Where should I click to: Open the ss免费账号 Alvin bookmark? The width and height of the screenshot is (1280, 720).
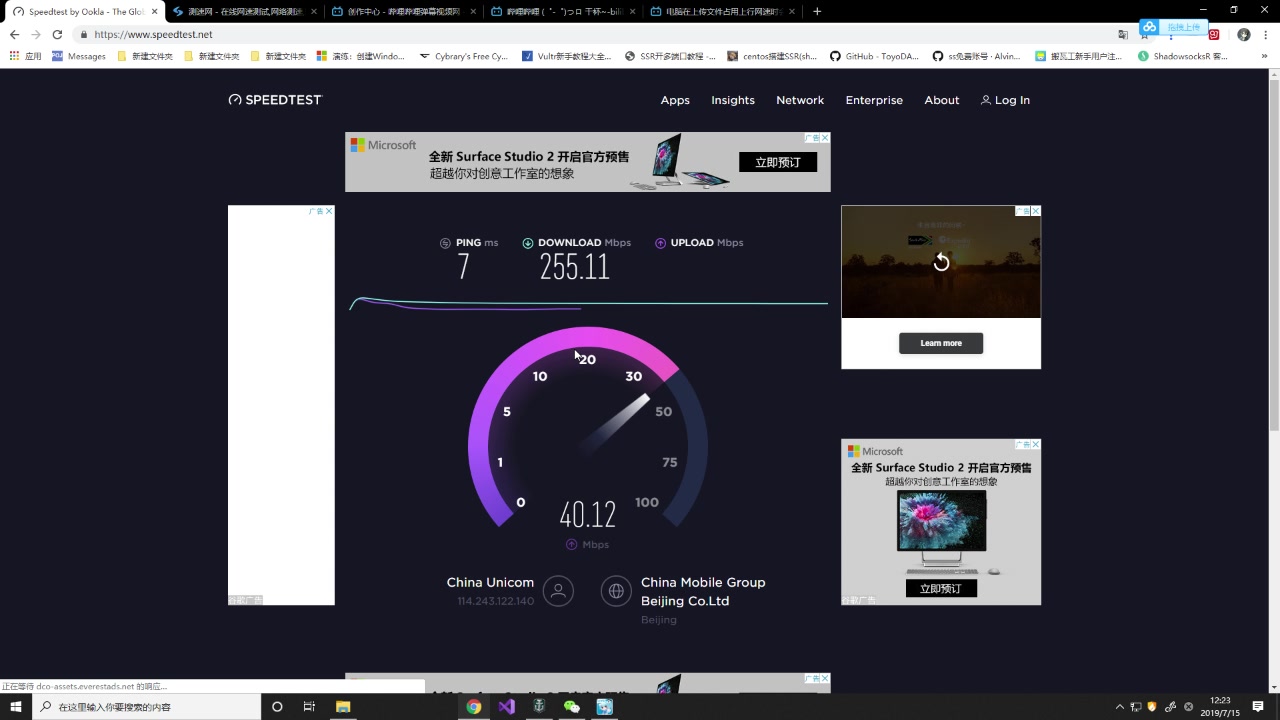[977, 56]
